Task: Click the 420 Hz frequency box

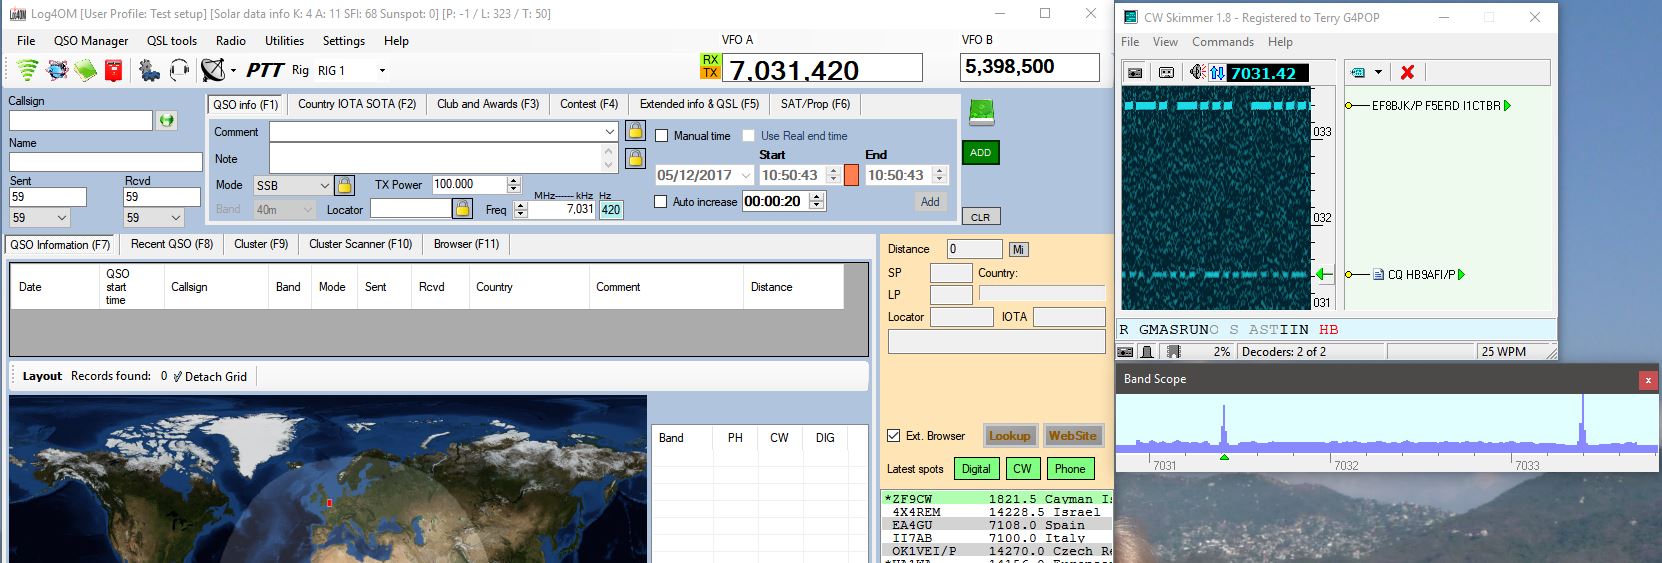Action: coord(611,210)
